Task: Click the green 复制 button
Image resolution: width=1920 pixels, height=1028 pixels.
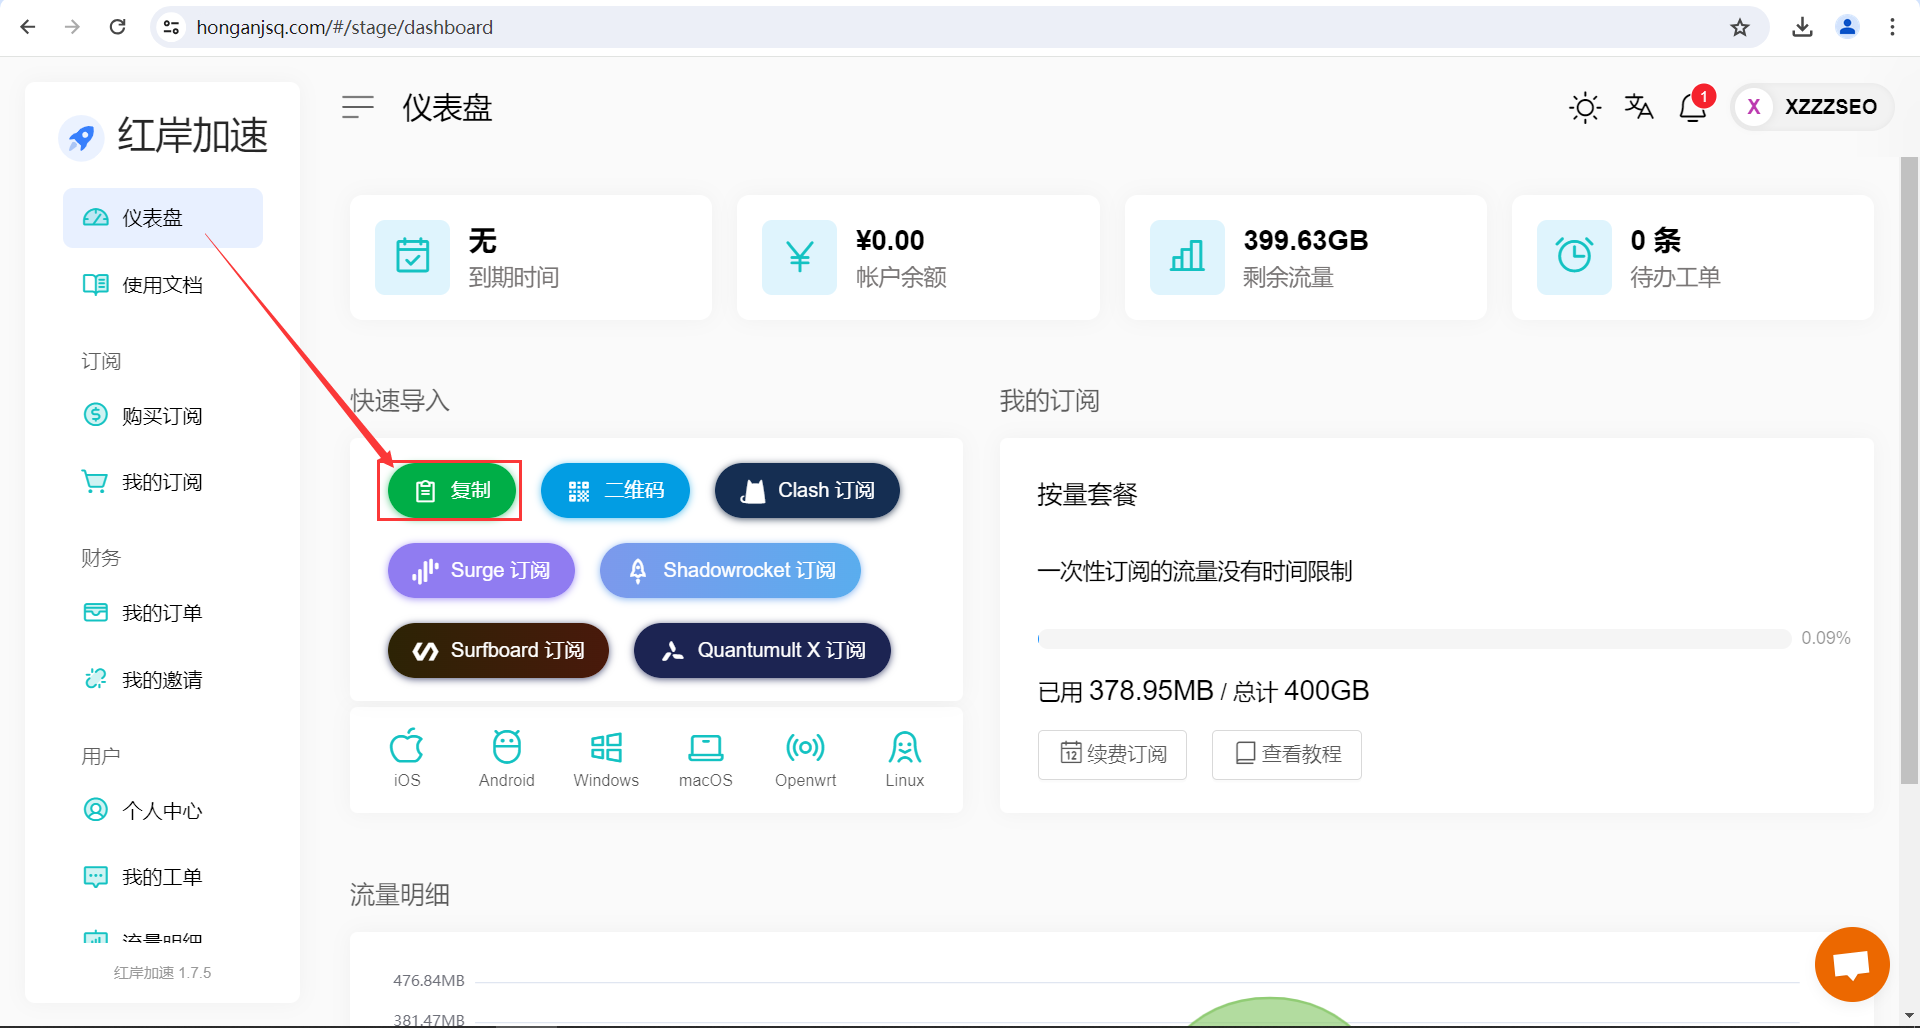Action: [x=452, y=490]
